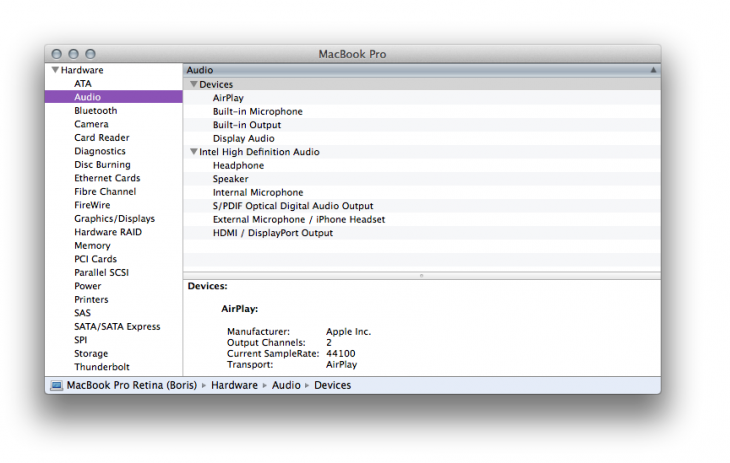This screenshot has height=463, width=730.
Task: Pick S/PDIF Optical Digital Audio Output
Action: [x=422, y=206]
